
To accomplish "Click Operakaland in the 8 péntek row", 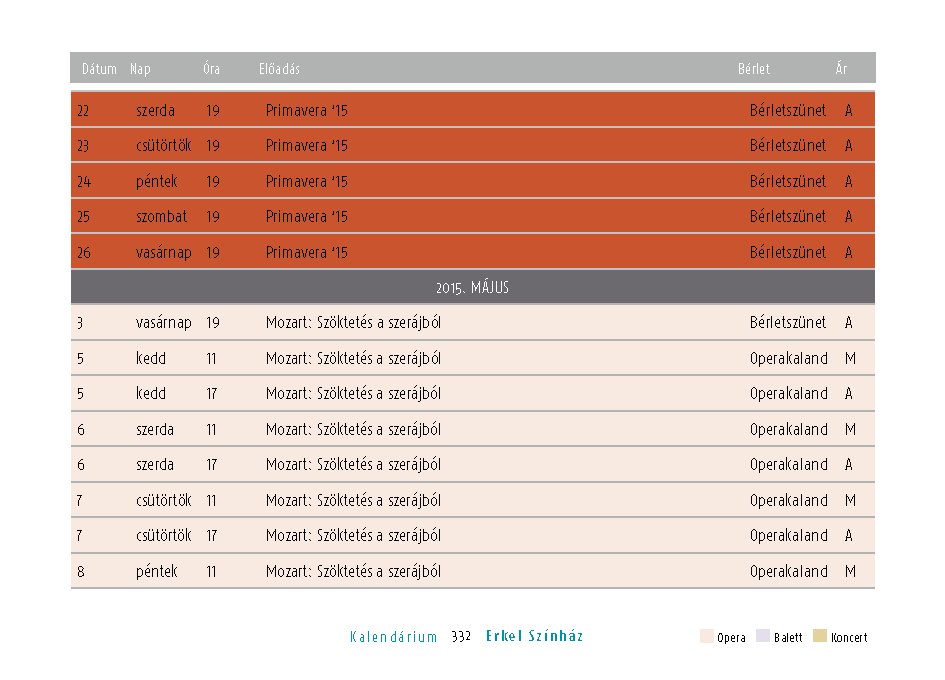I will 789,571.
